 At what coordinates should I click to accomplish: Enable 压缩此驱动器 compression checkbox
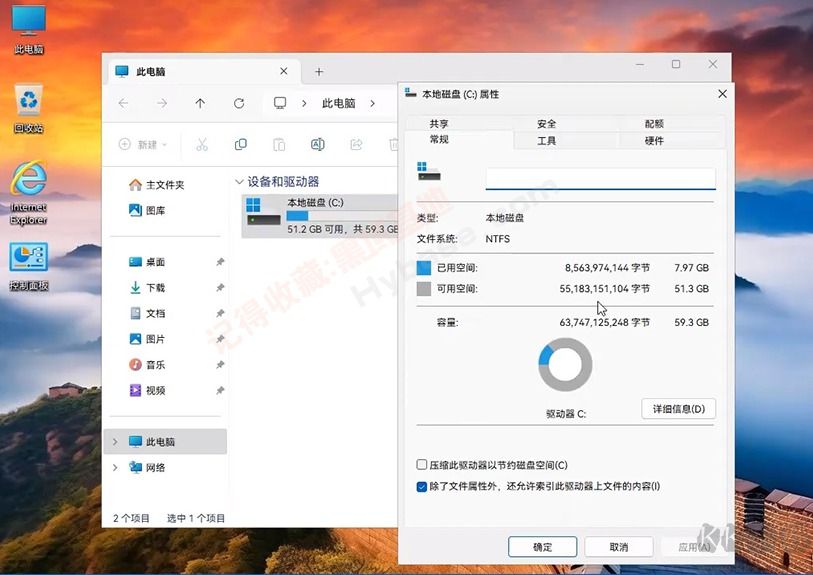tap(422, 465)
